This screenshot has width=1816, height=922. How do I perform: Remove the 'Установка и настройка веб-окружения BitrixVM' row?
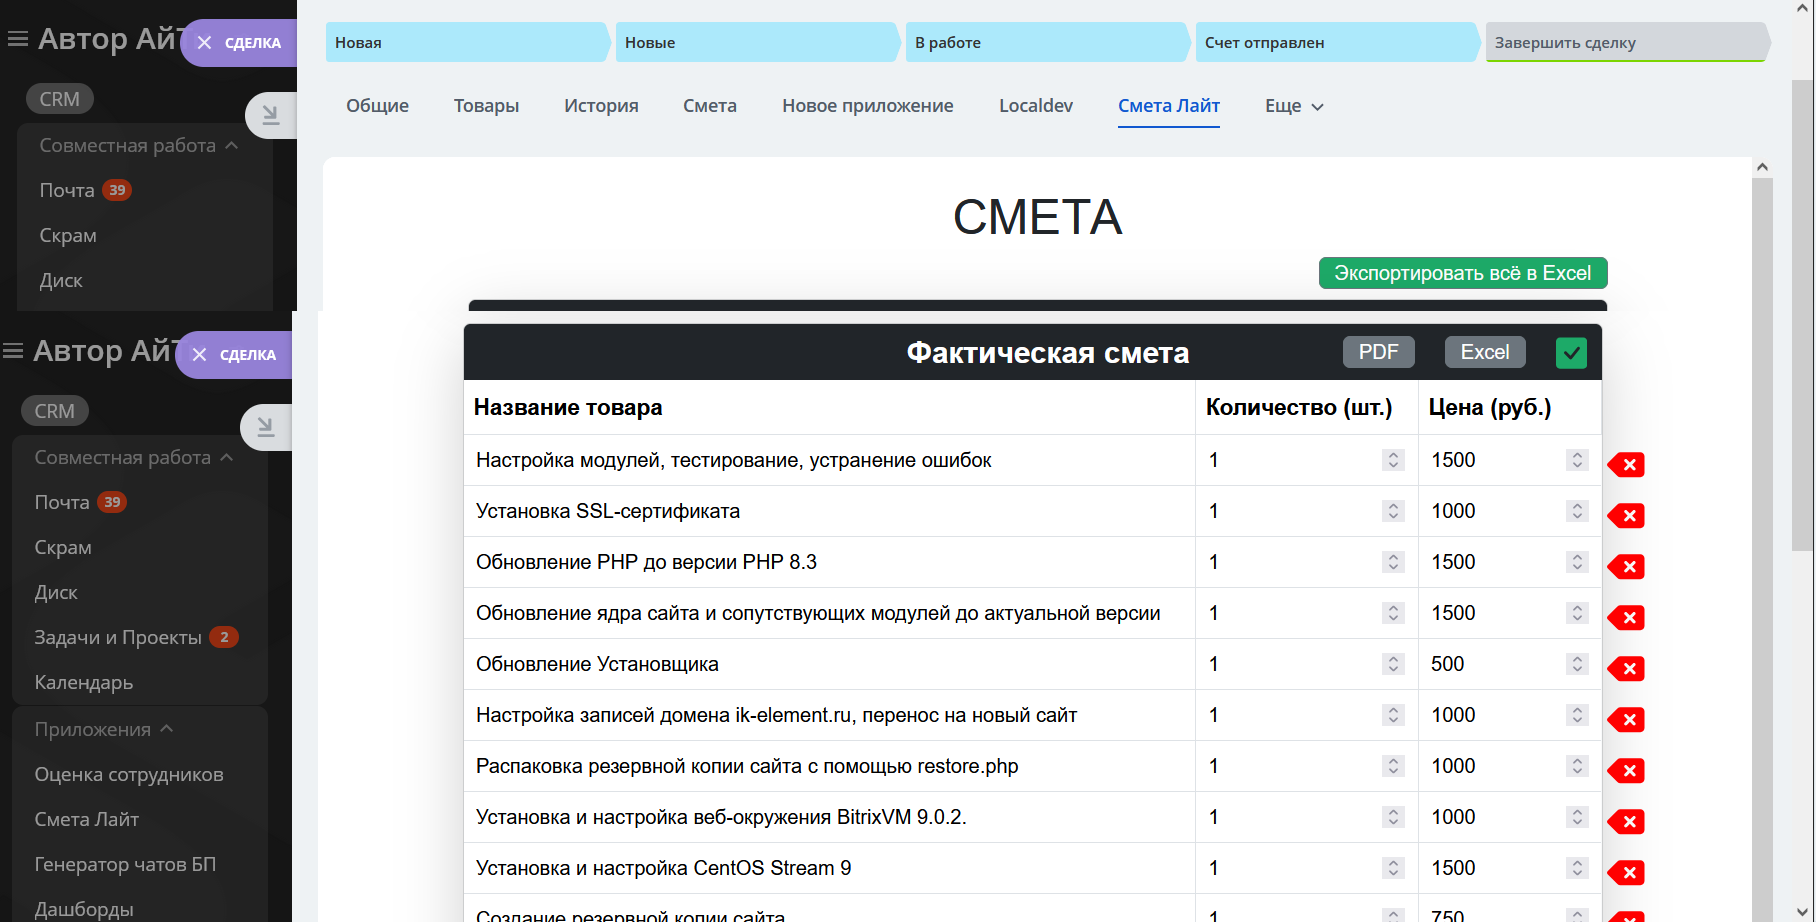click(x=1627, y=821)
